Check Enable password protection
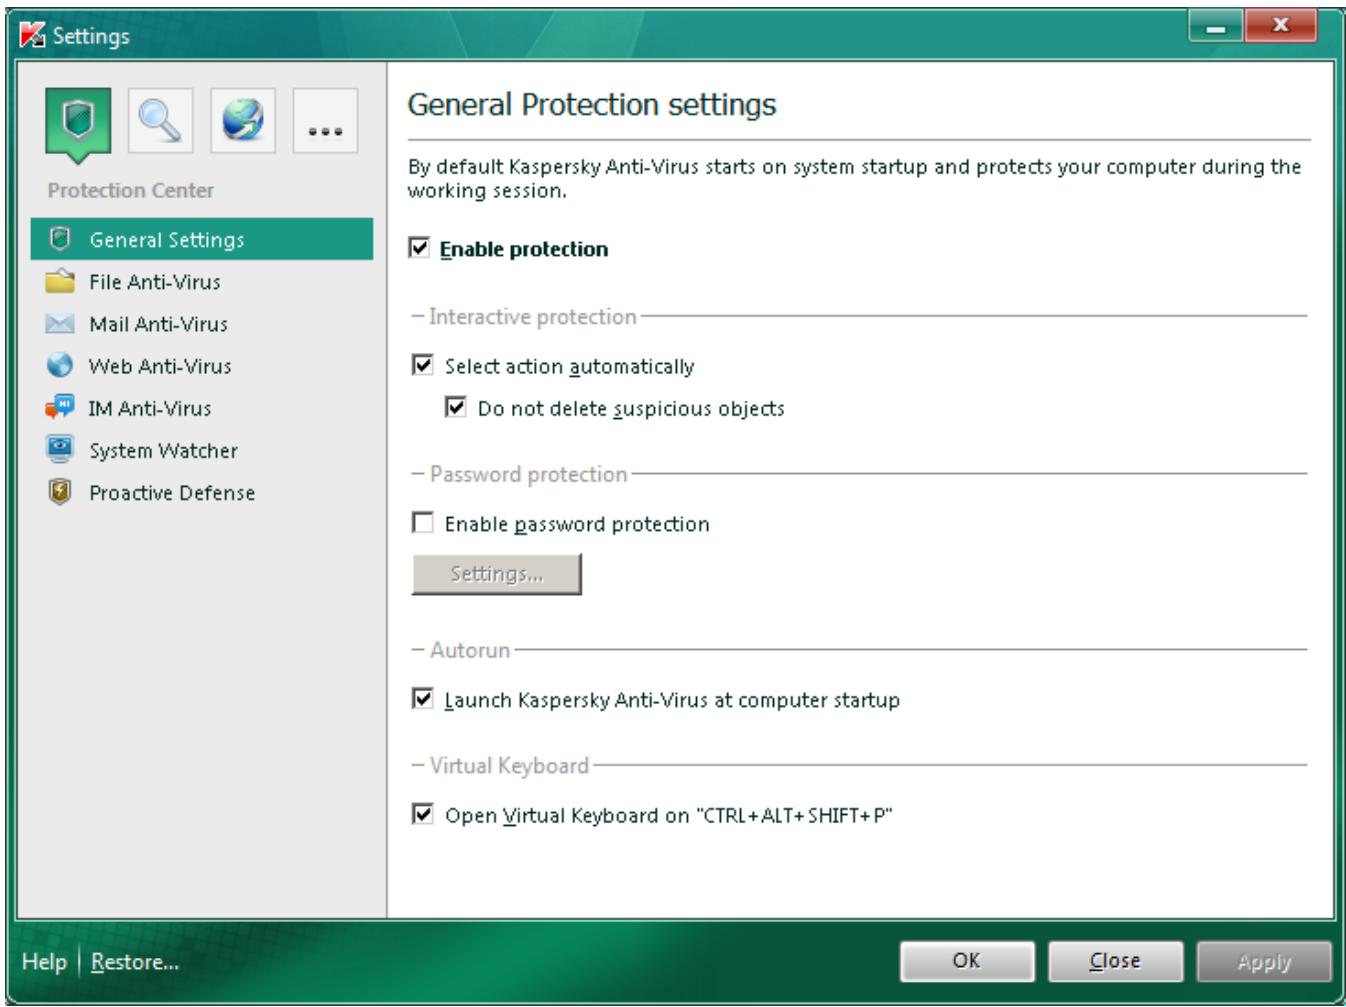This screenshot has width=1346, height=1007. [x=423, y=523]
